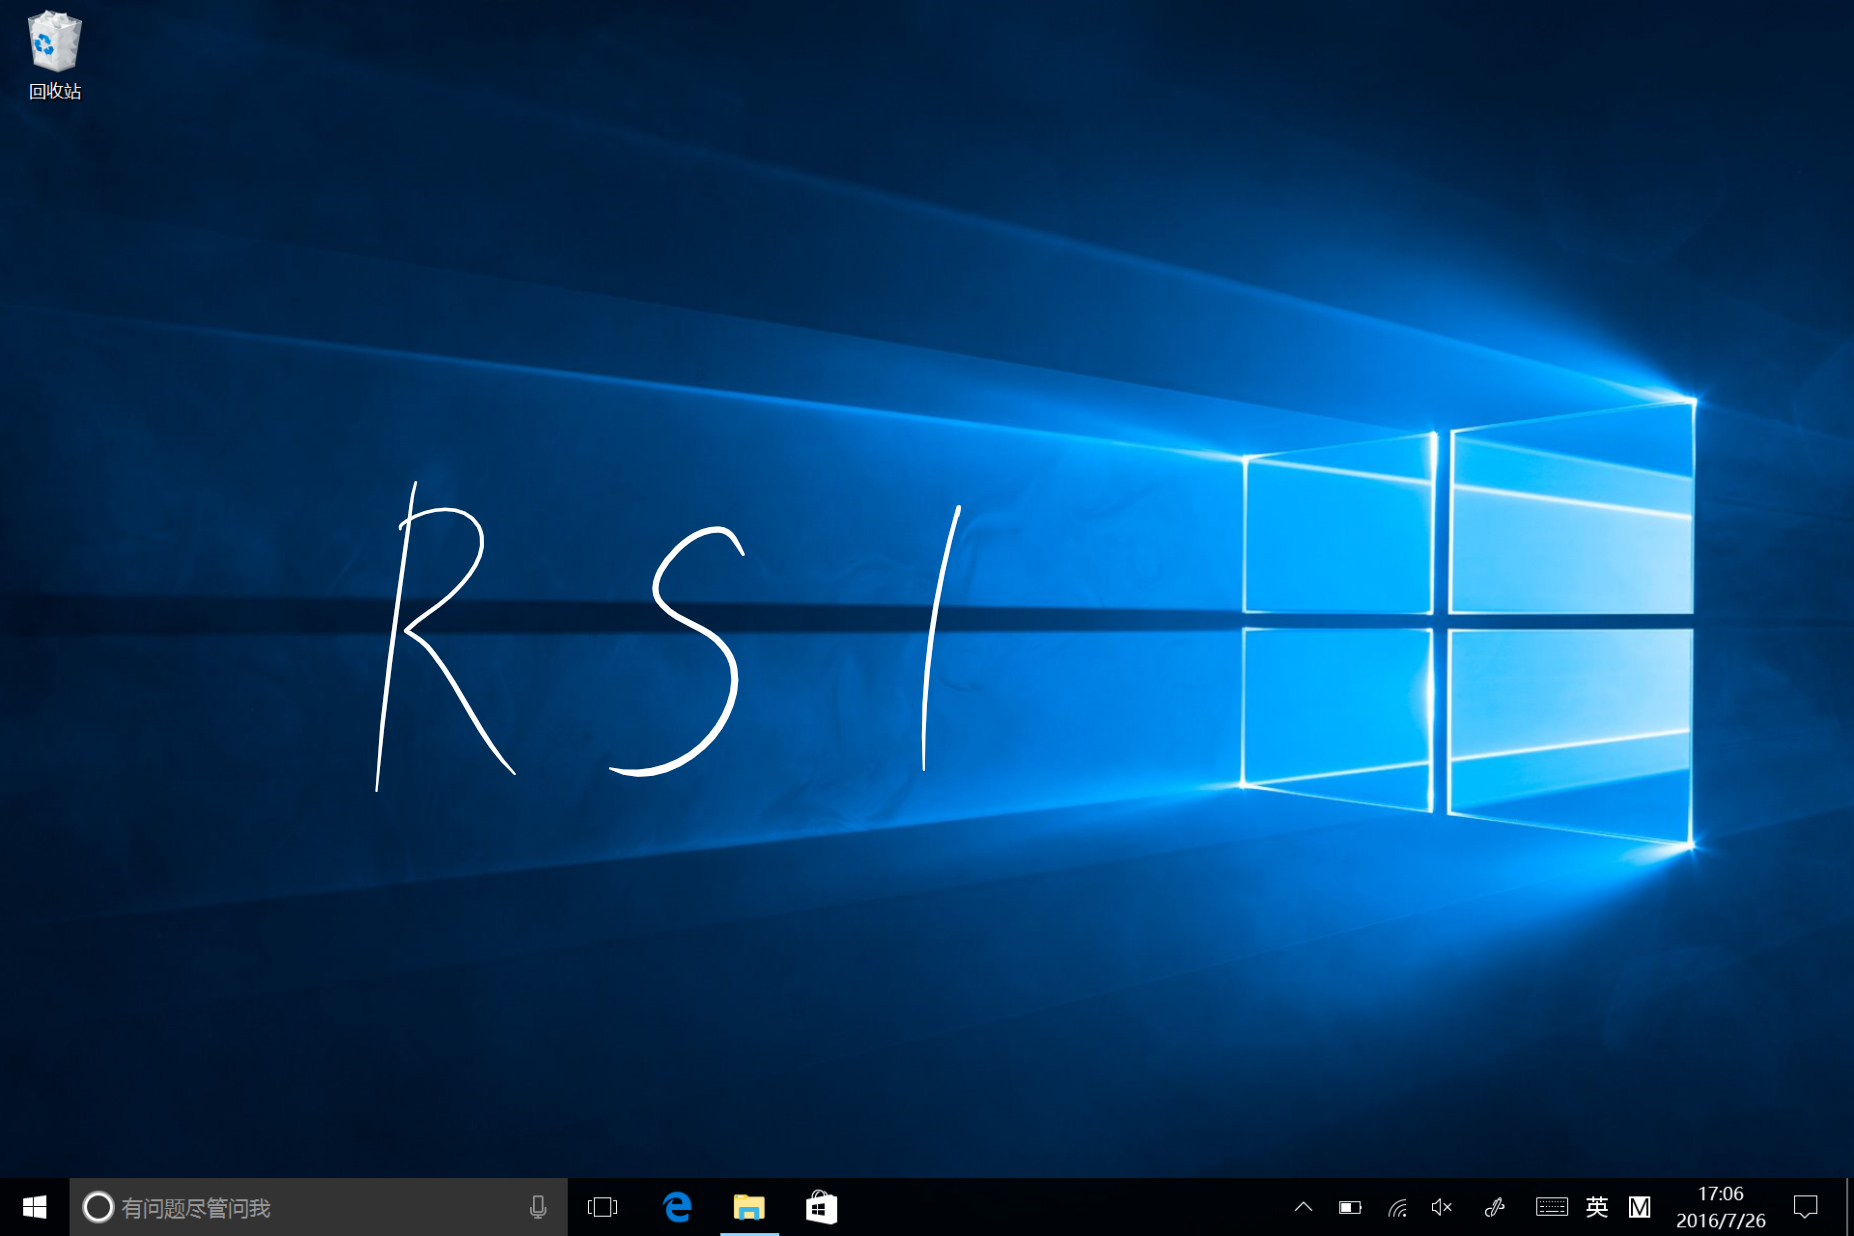Switch input language indicator 英
The image size is (1854, 1236).
pyautogui.click(x=1597, y=1207)
